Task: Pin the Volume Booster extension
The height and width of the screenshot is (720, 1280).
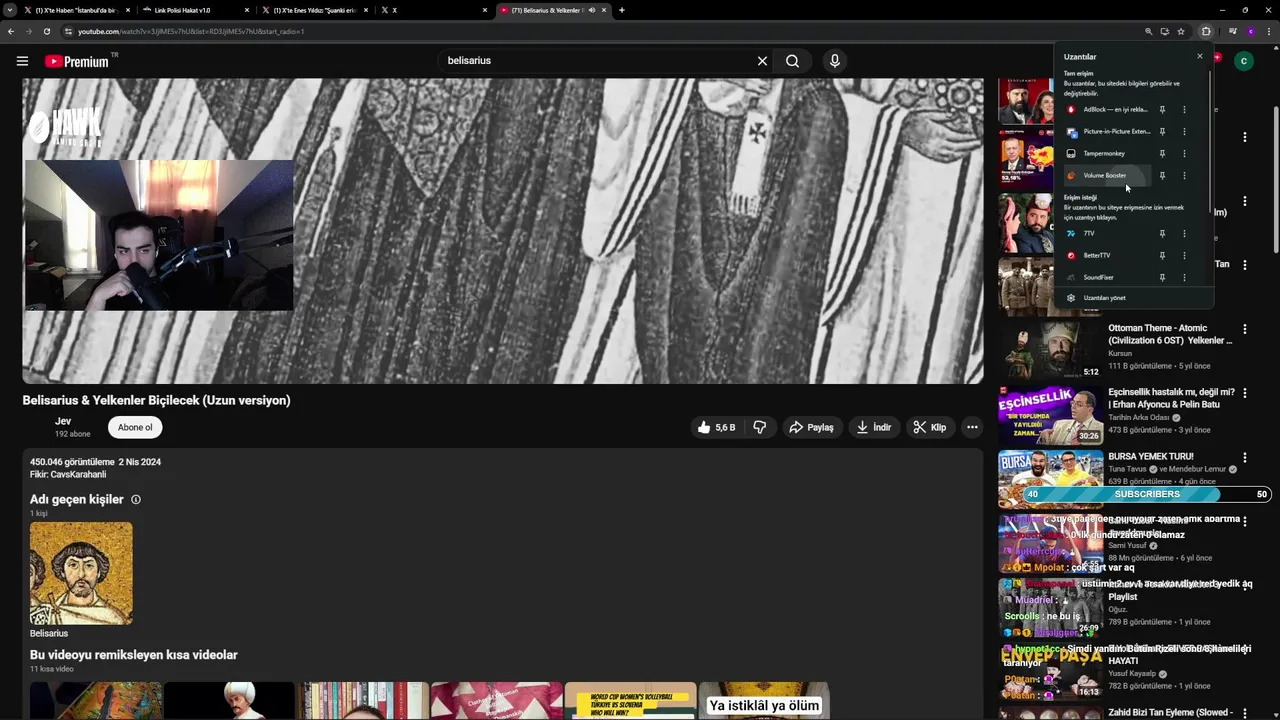Action: [x=1162, y=175]
